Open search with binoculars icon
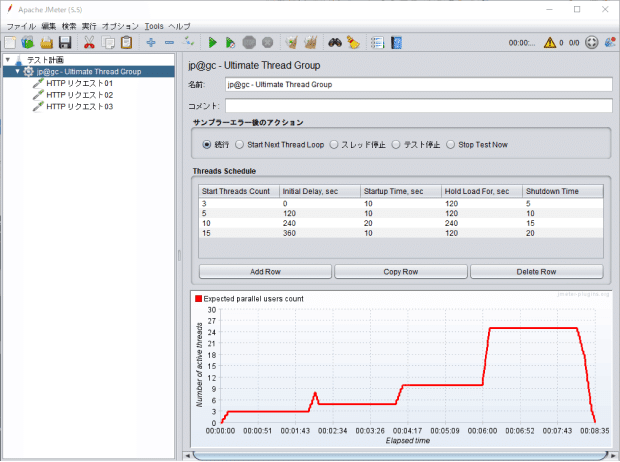 point(335,42)
